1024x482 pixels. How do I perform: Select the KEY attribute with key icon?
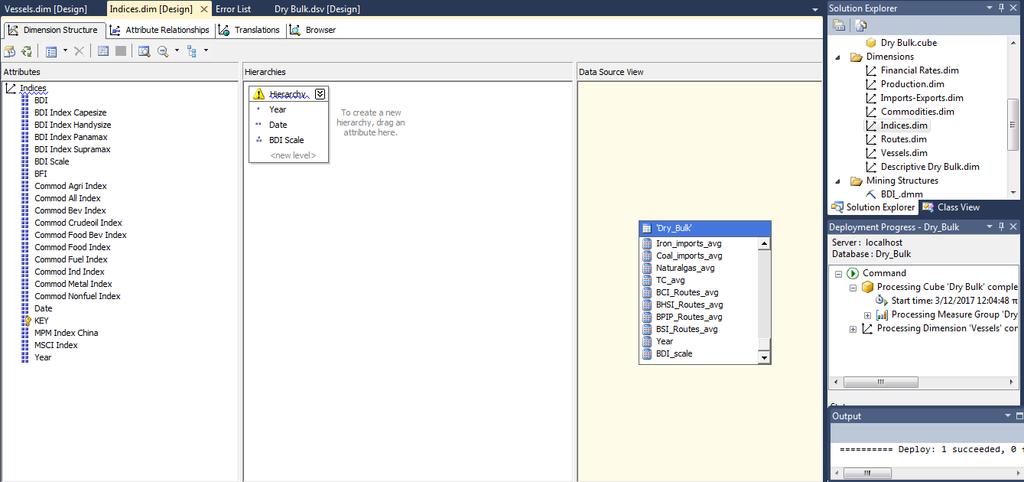[x=41, y=321]
